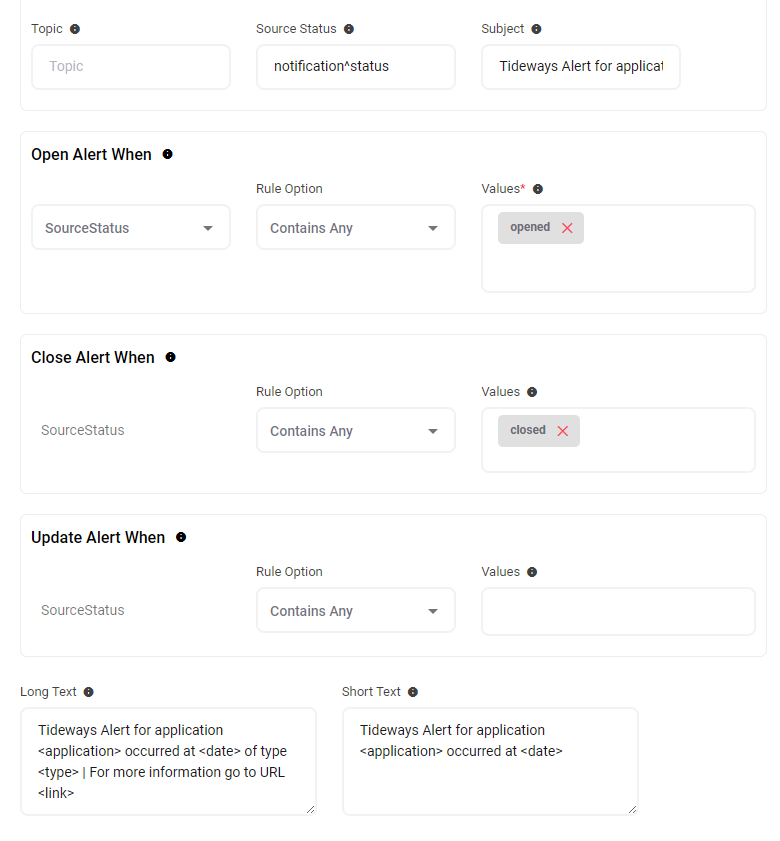Click the Short Text info icon
780x841 pixels.
413,692
